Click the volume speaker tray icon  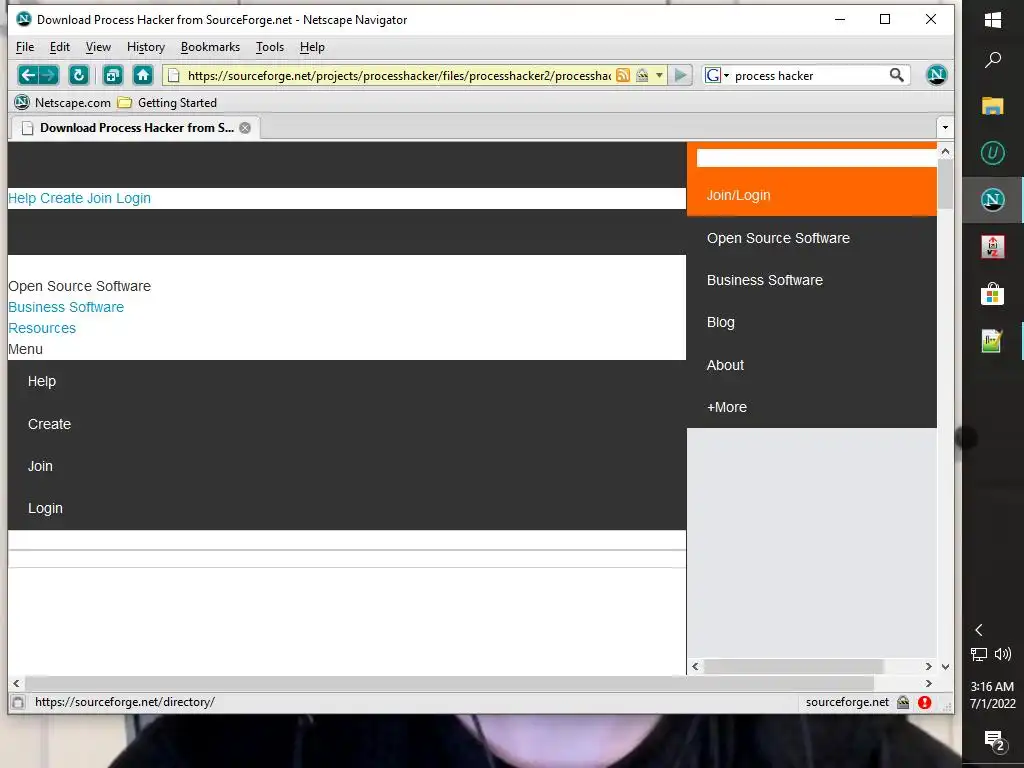(1002, 654)
